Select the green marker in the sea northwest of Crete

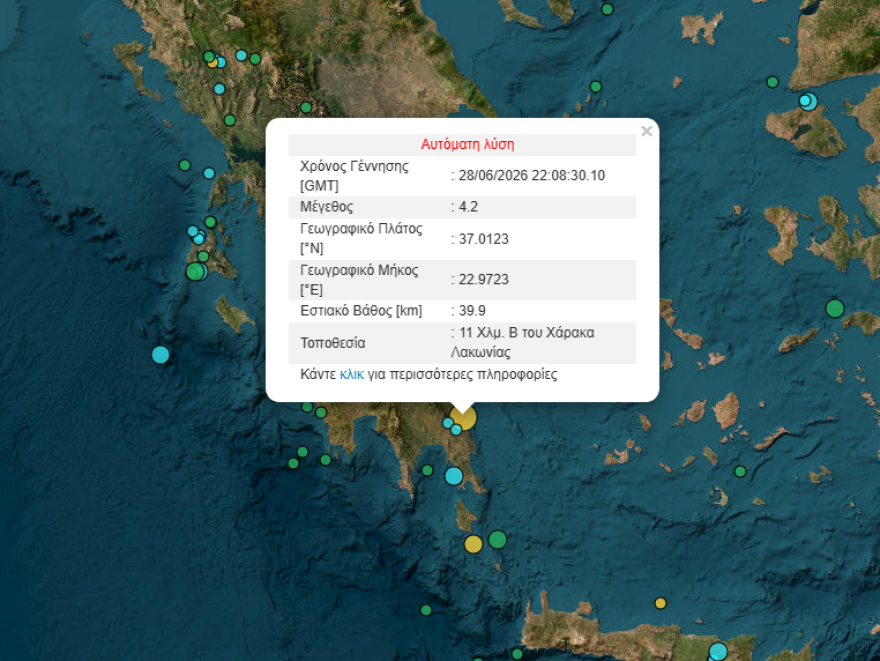click(426, 609)
